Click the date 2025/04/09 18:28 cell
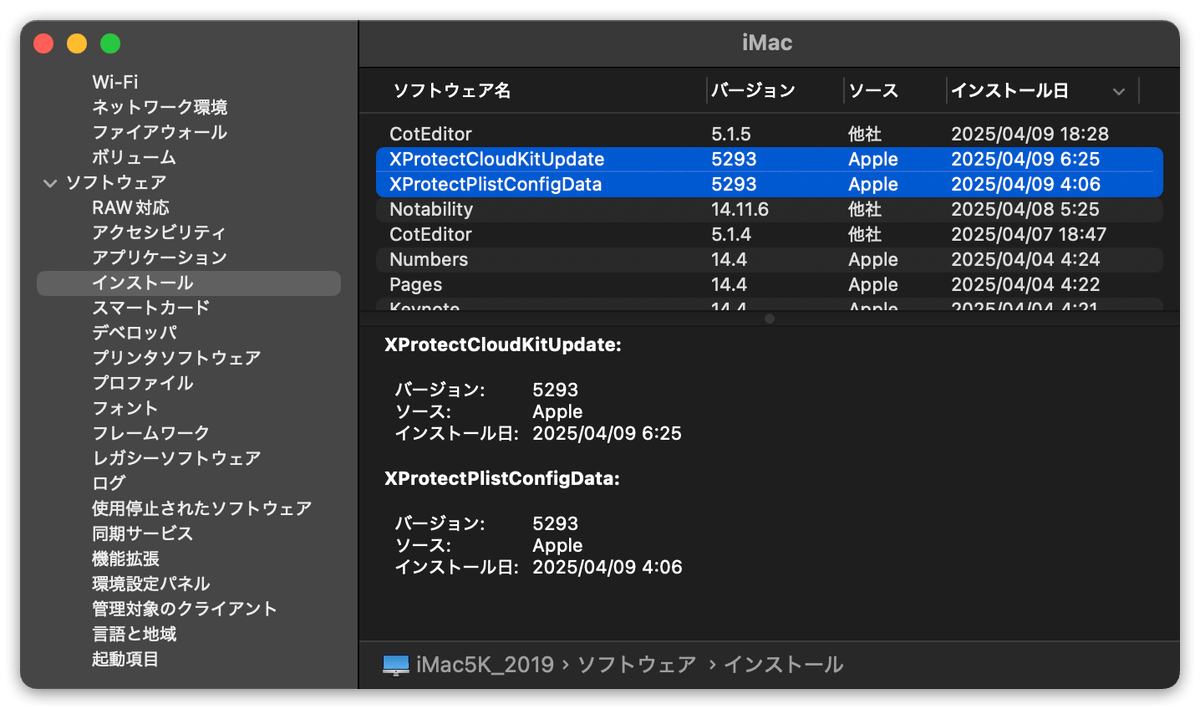Image resolution: width=1200 pixels, height=709 pixels. 1030,134
